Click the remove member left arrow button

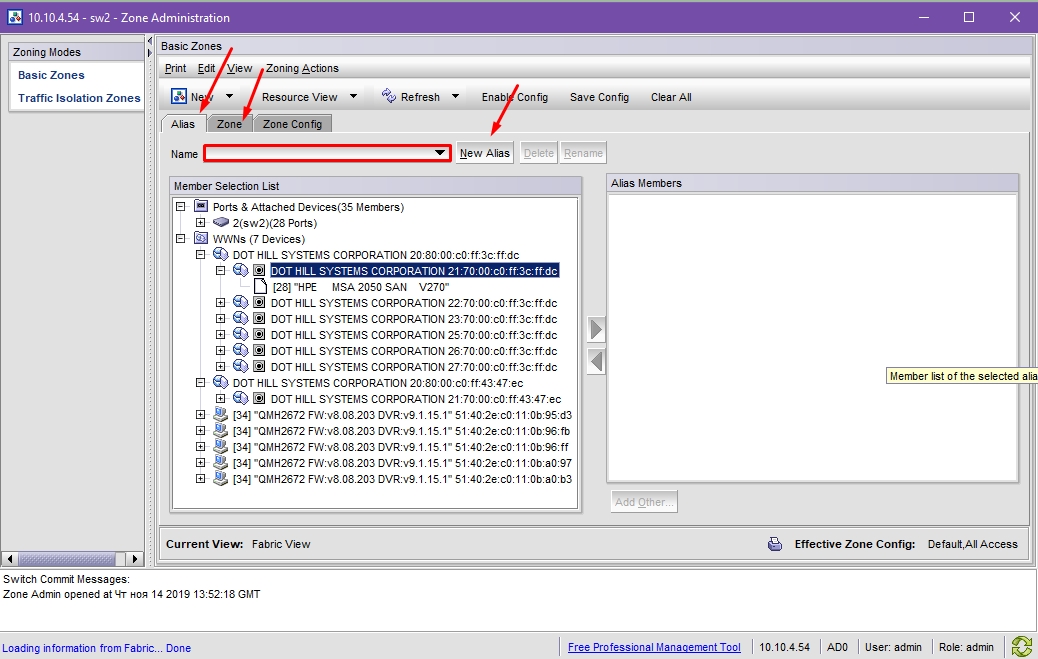pos(596,362)
